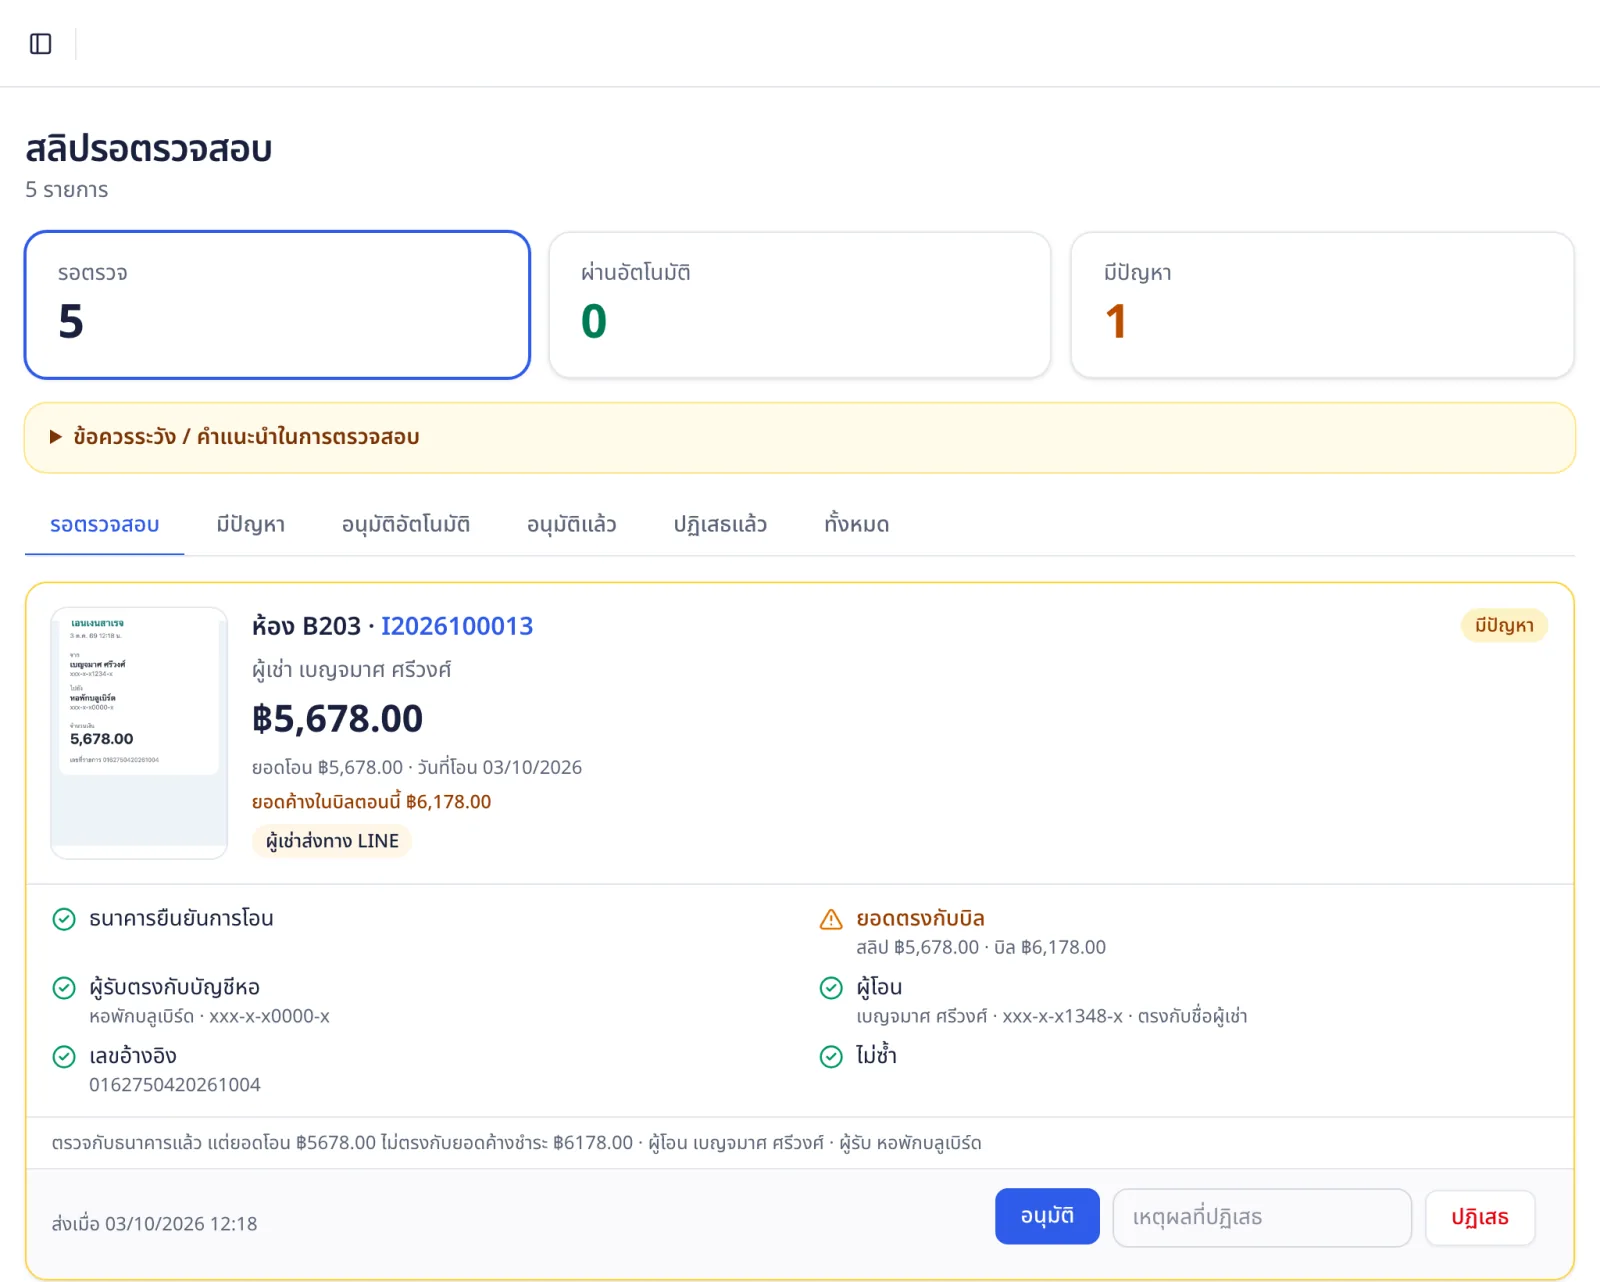This screenshot has width=1600, height=1282.
Task: Click the ผู้เช่า เบญจมาศ ศรีวงศ์ tenant name
Action: pyautogui.click(x=352, y=670)
